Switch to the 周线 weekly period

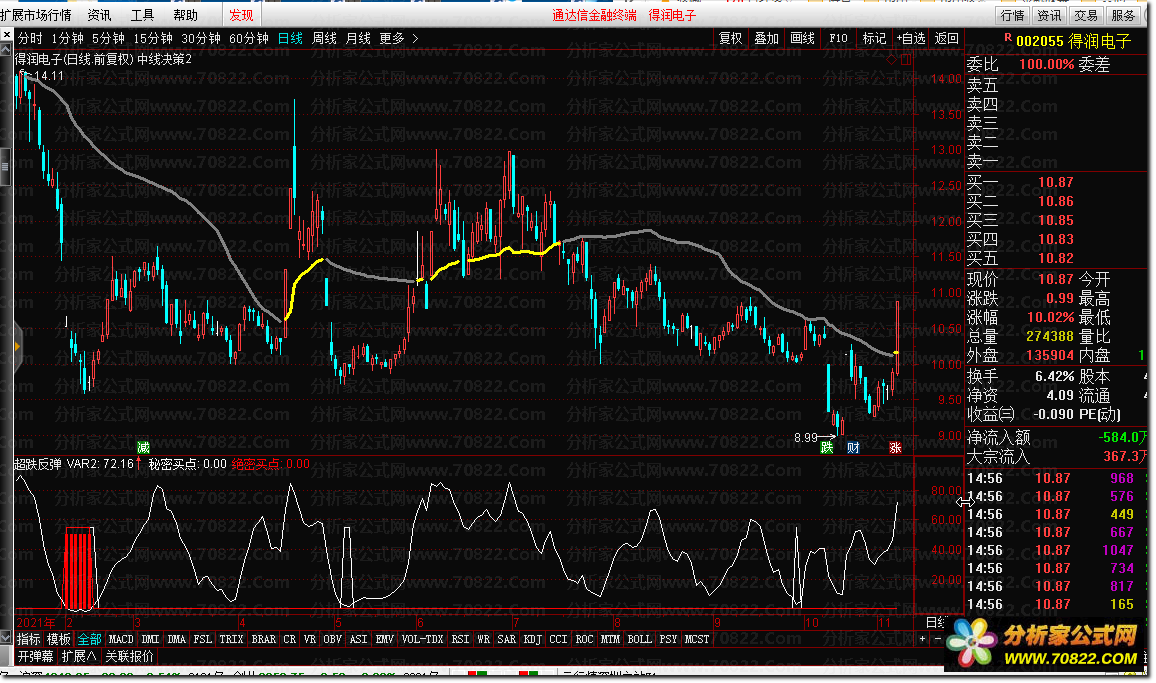324,38
